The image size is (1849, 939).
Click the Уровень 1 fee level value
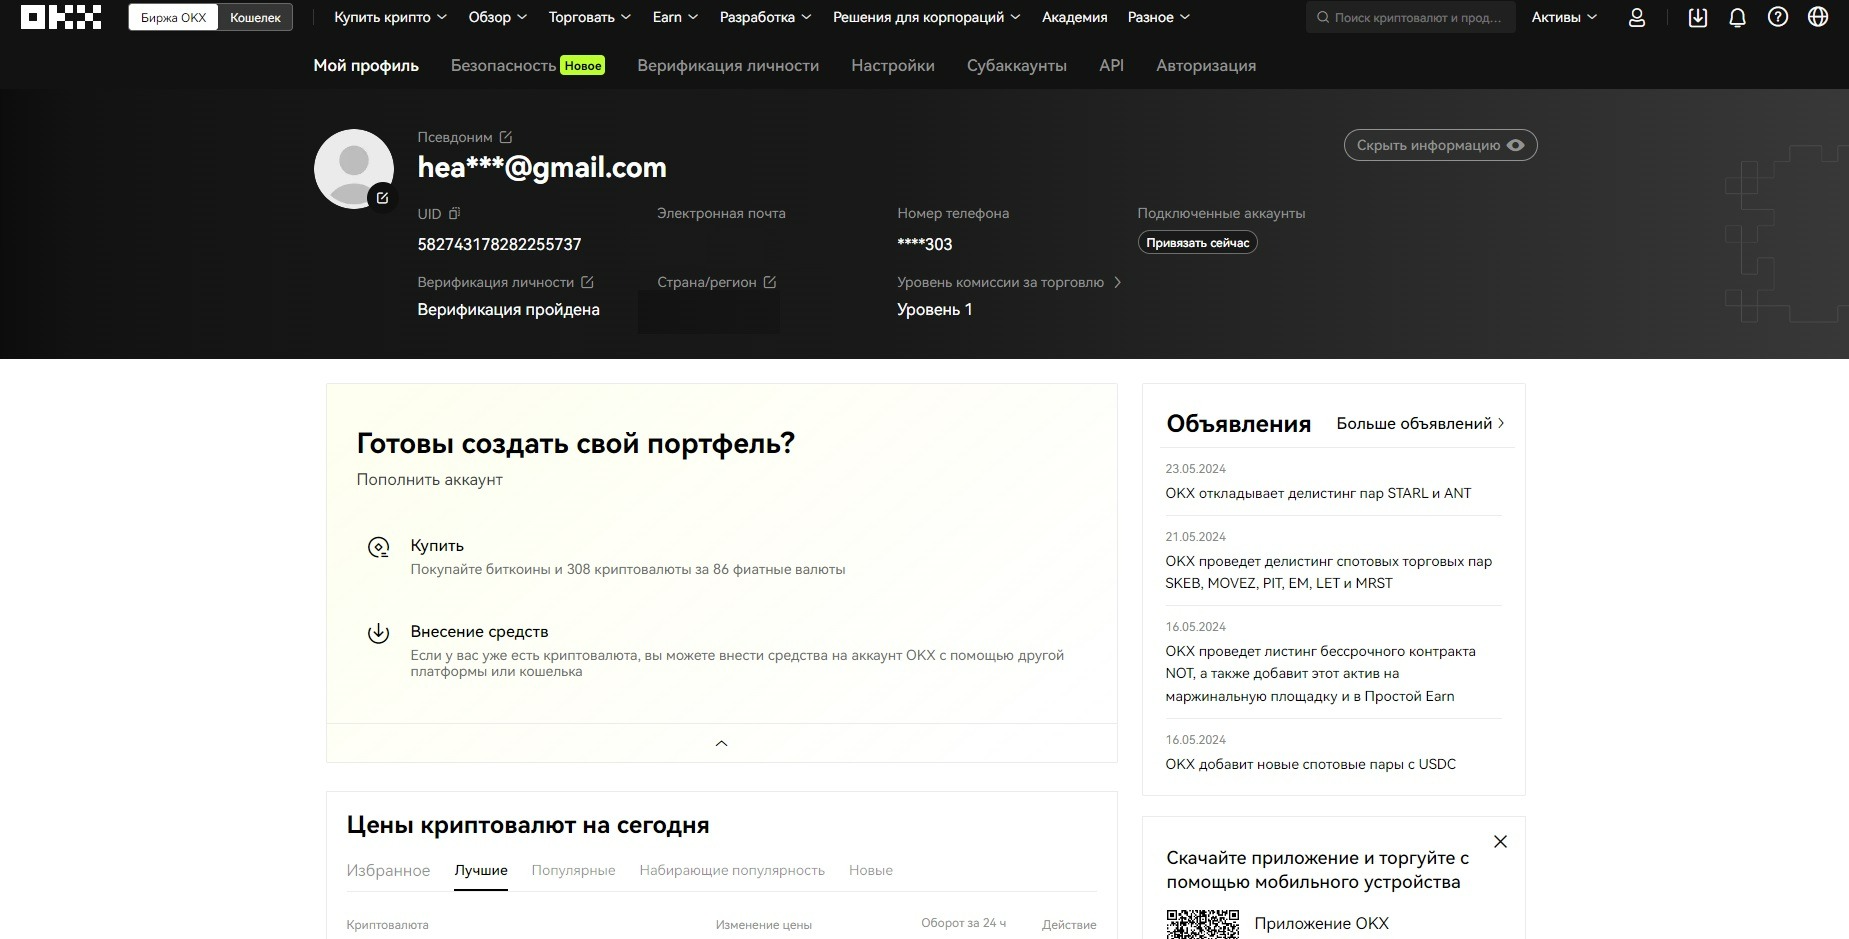click(x=935, y=310)
